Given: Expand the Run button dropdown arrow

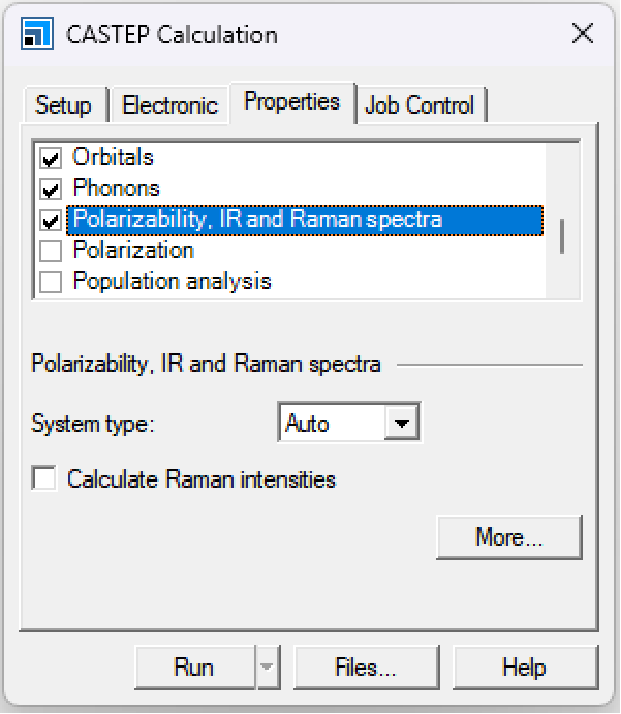Looking at the screenshot, I should [267, 667].
